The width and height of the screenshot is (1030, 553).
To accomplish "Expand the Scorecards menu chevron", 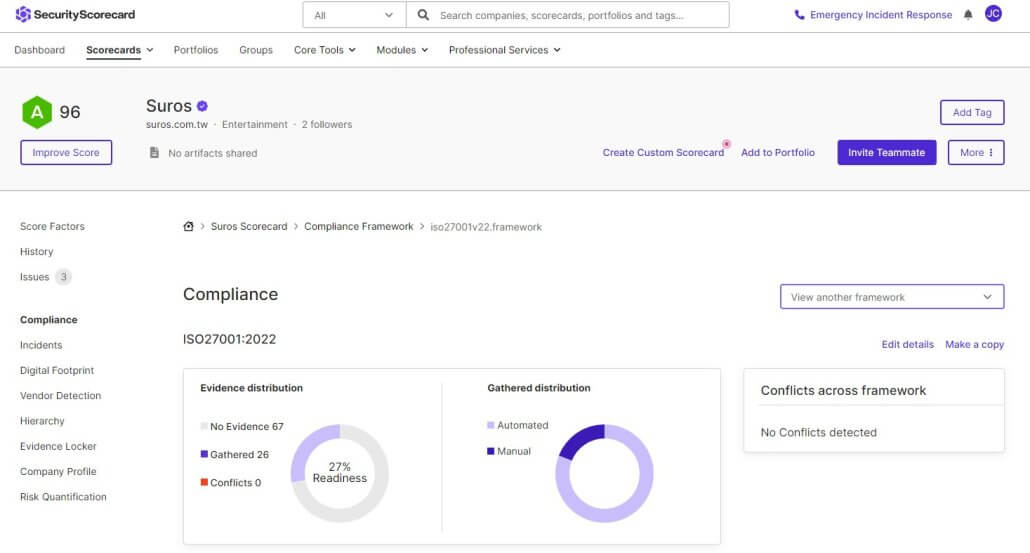I will [150, 50].
